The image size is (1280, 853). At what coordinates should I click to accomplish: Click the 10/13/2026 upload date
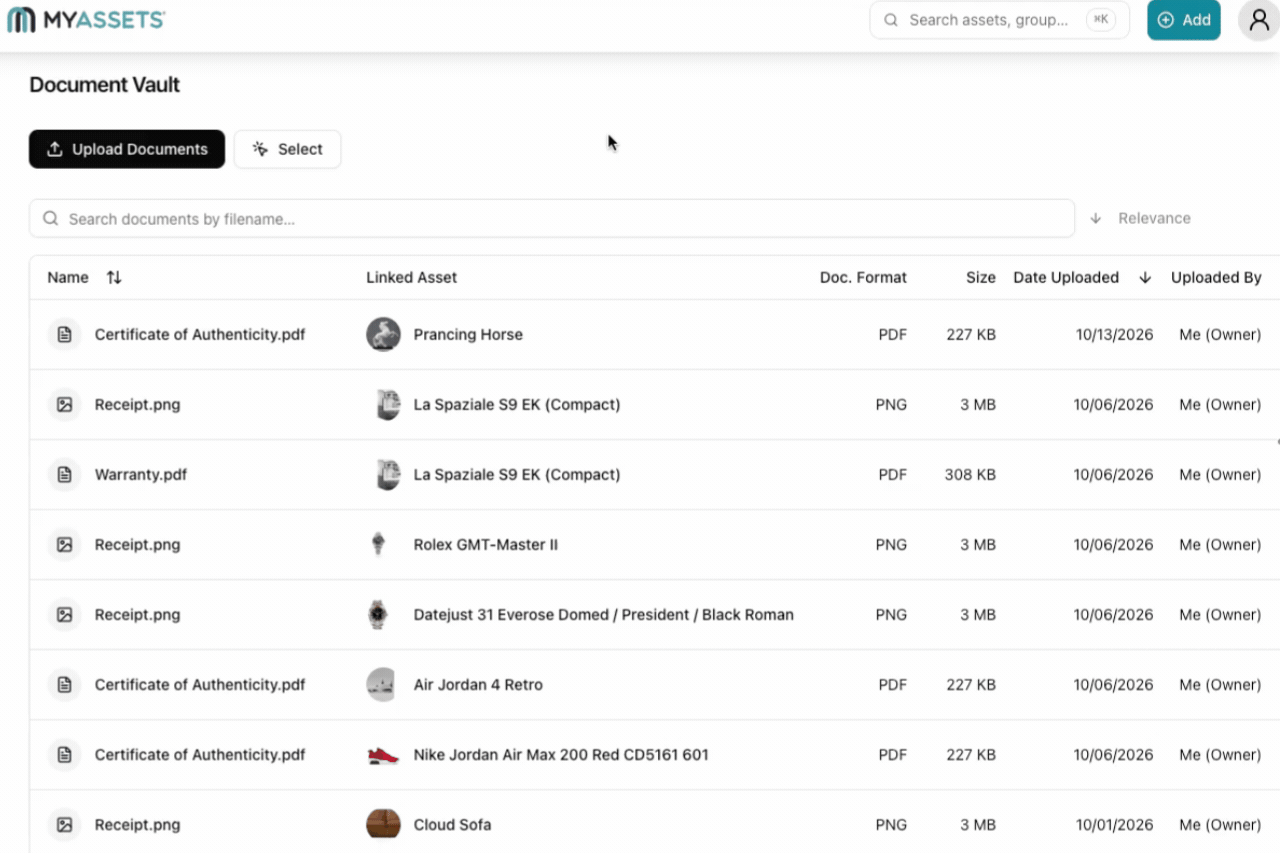pyautogui.click(x=1114, y=335)
